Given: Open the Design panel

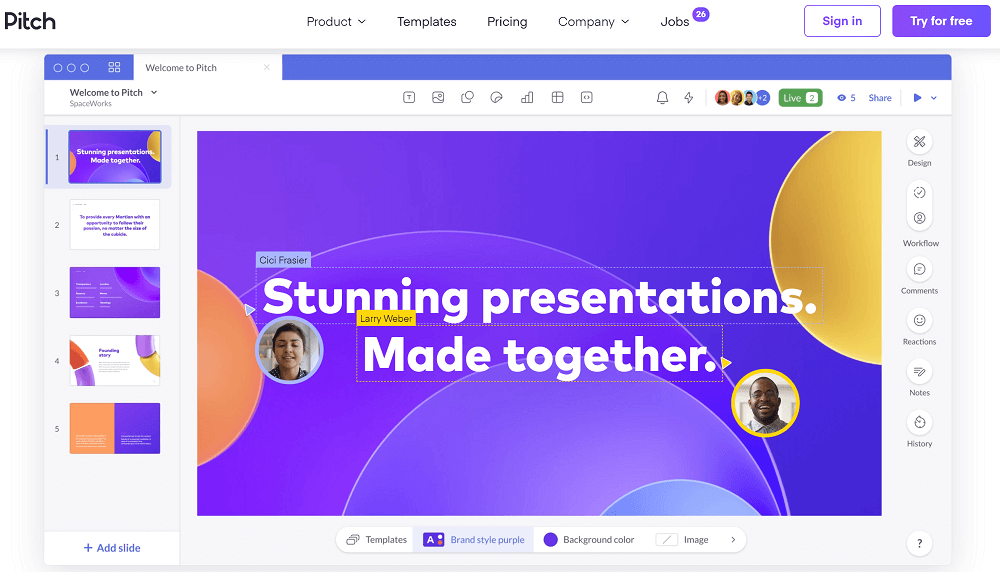Looking at the screenshot, I should (919, 142).
